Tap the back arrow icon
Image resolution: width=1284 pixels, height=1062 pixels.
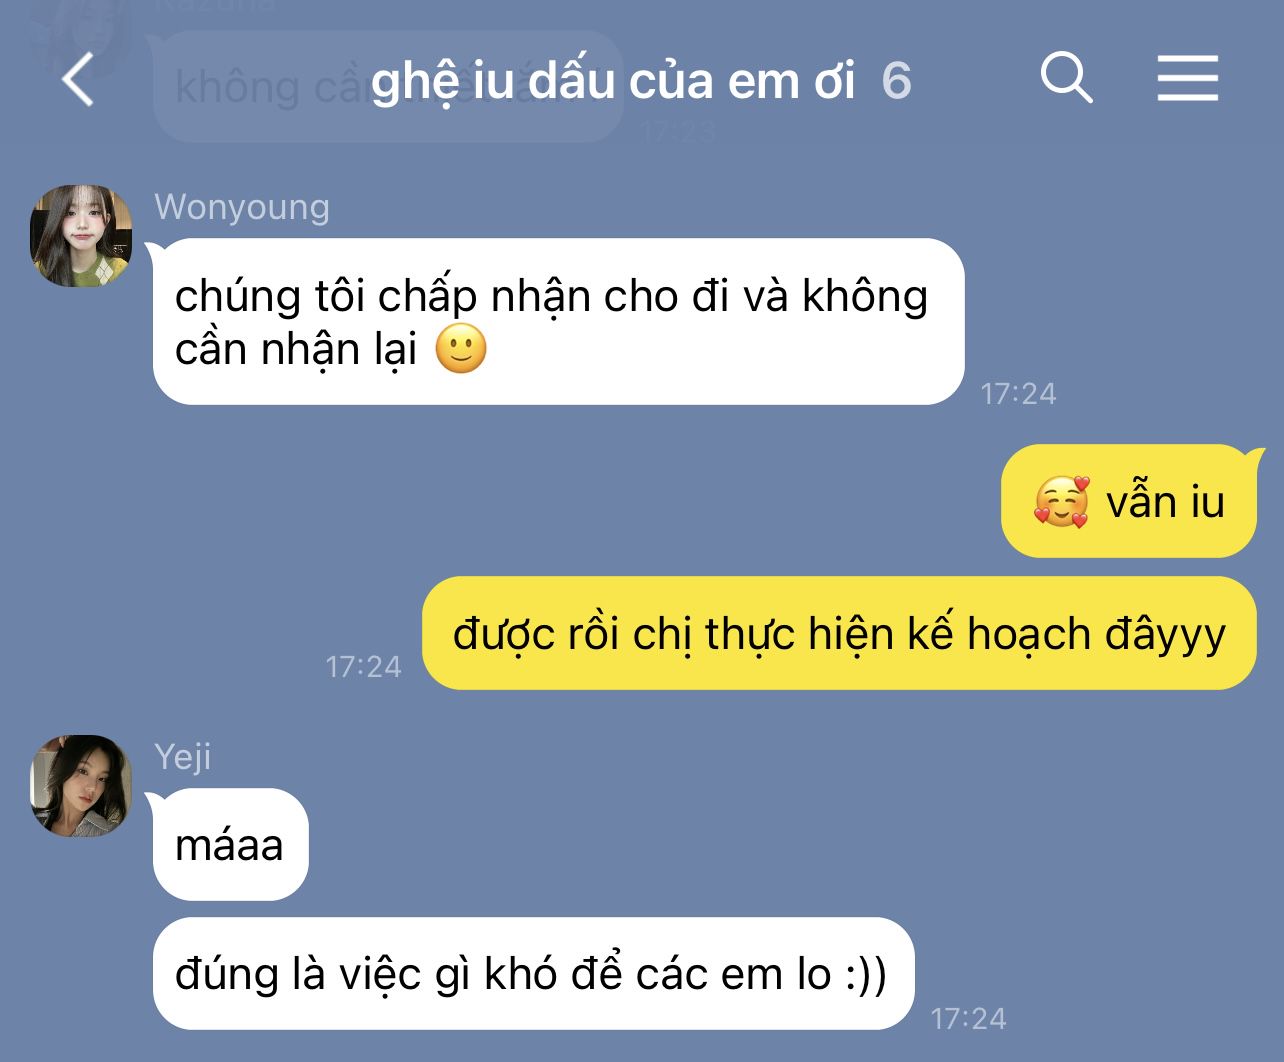tap(78, 80)
